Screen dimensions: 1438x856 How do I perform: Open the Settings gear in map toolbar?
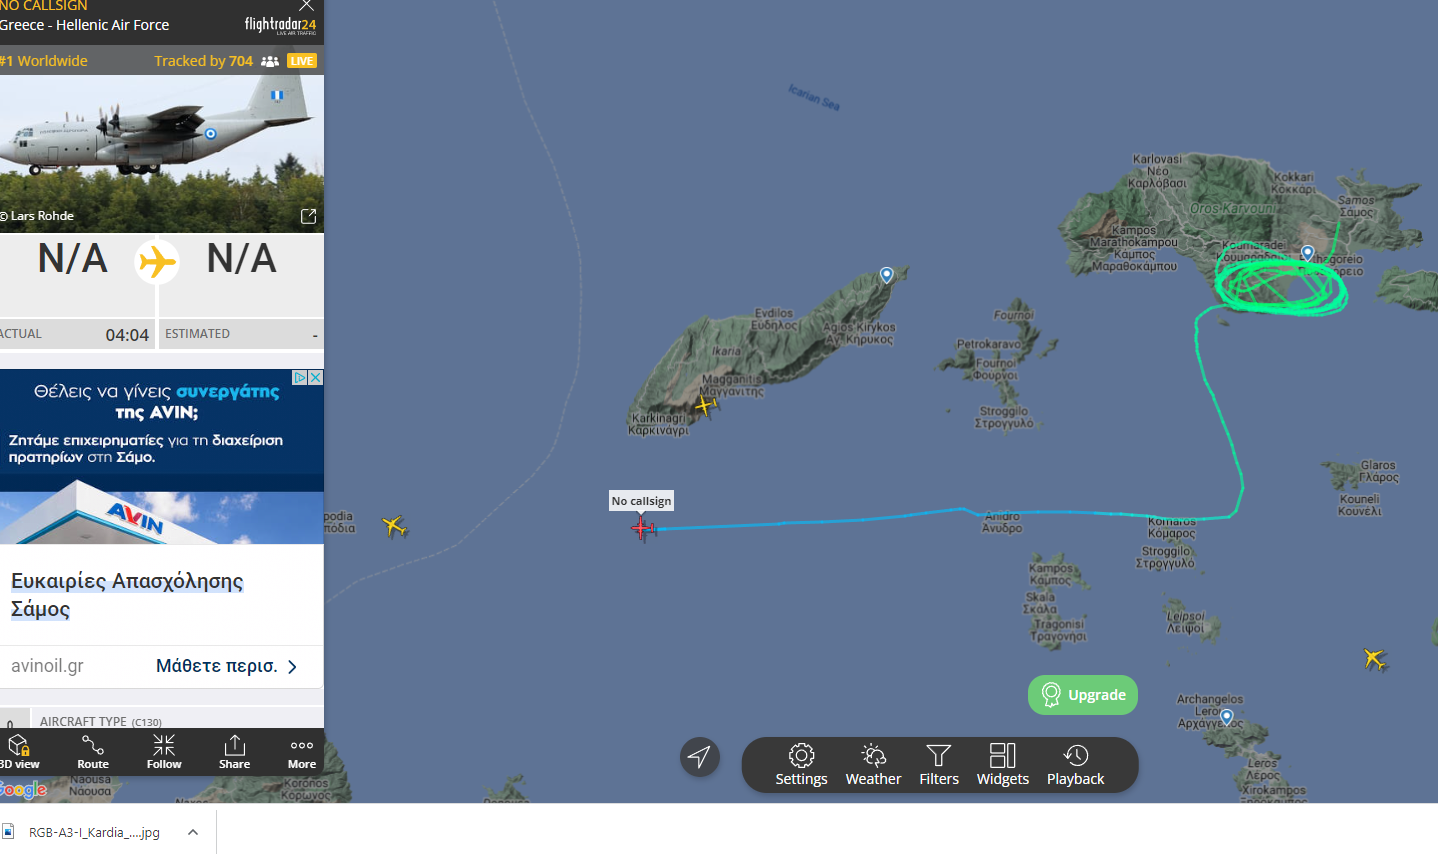pos(801,765)
